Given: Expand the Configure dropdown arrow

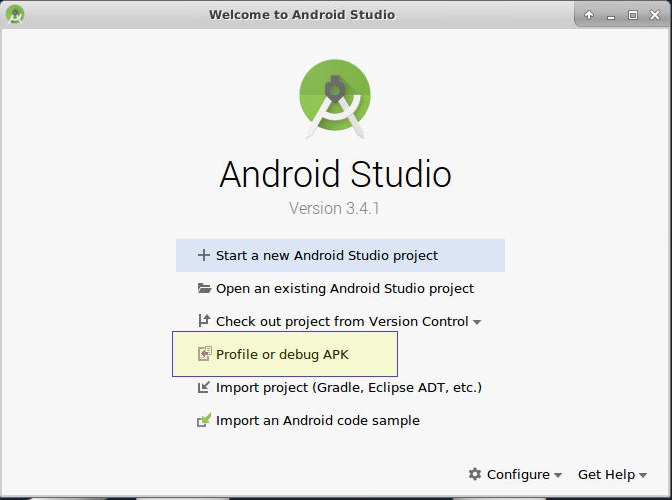Looking at the screenshot, I should [x=558, y=475].
